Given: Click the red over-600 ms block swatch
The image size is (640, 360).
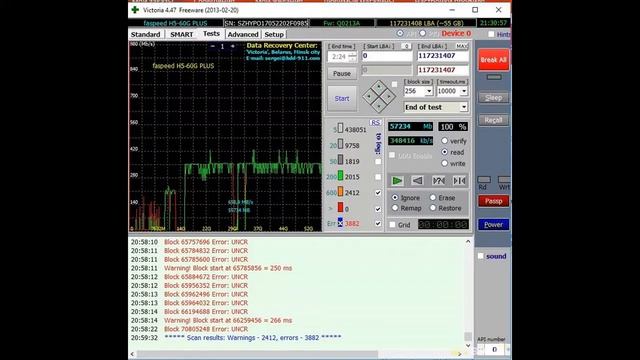Looking at the screenshot, I should (x=340, y=207).
